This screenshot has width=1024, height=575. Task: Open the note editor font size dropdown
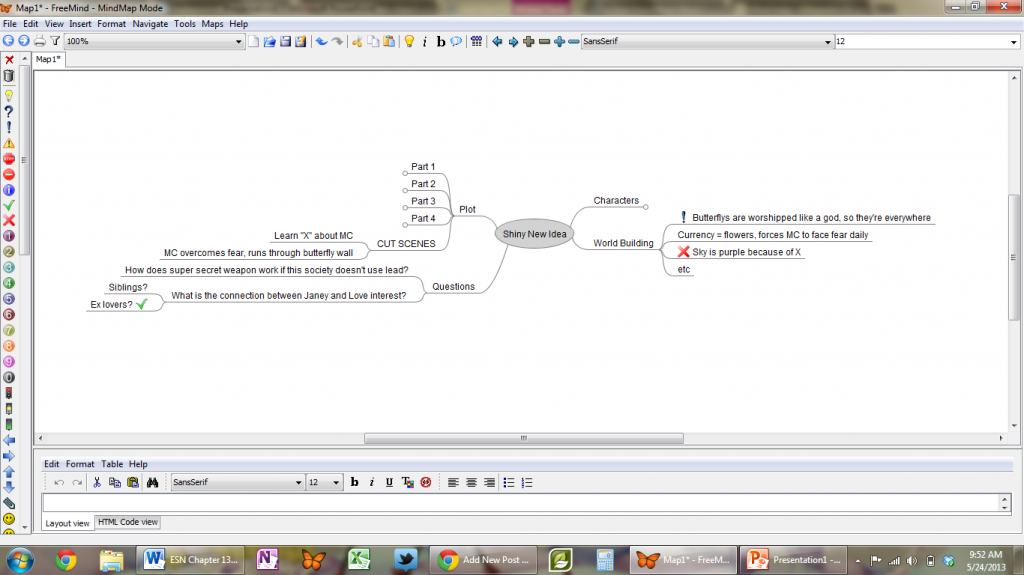click(325, 482)
